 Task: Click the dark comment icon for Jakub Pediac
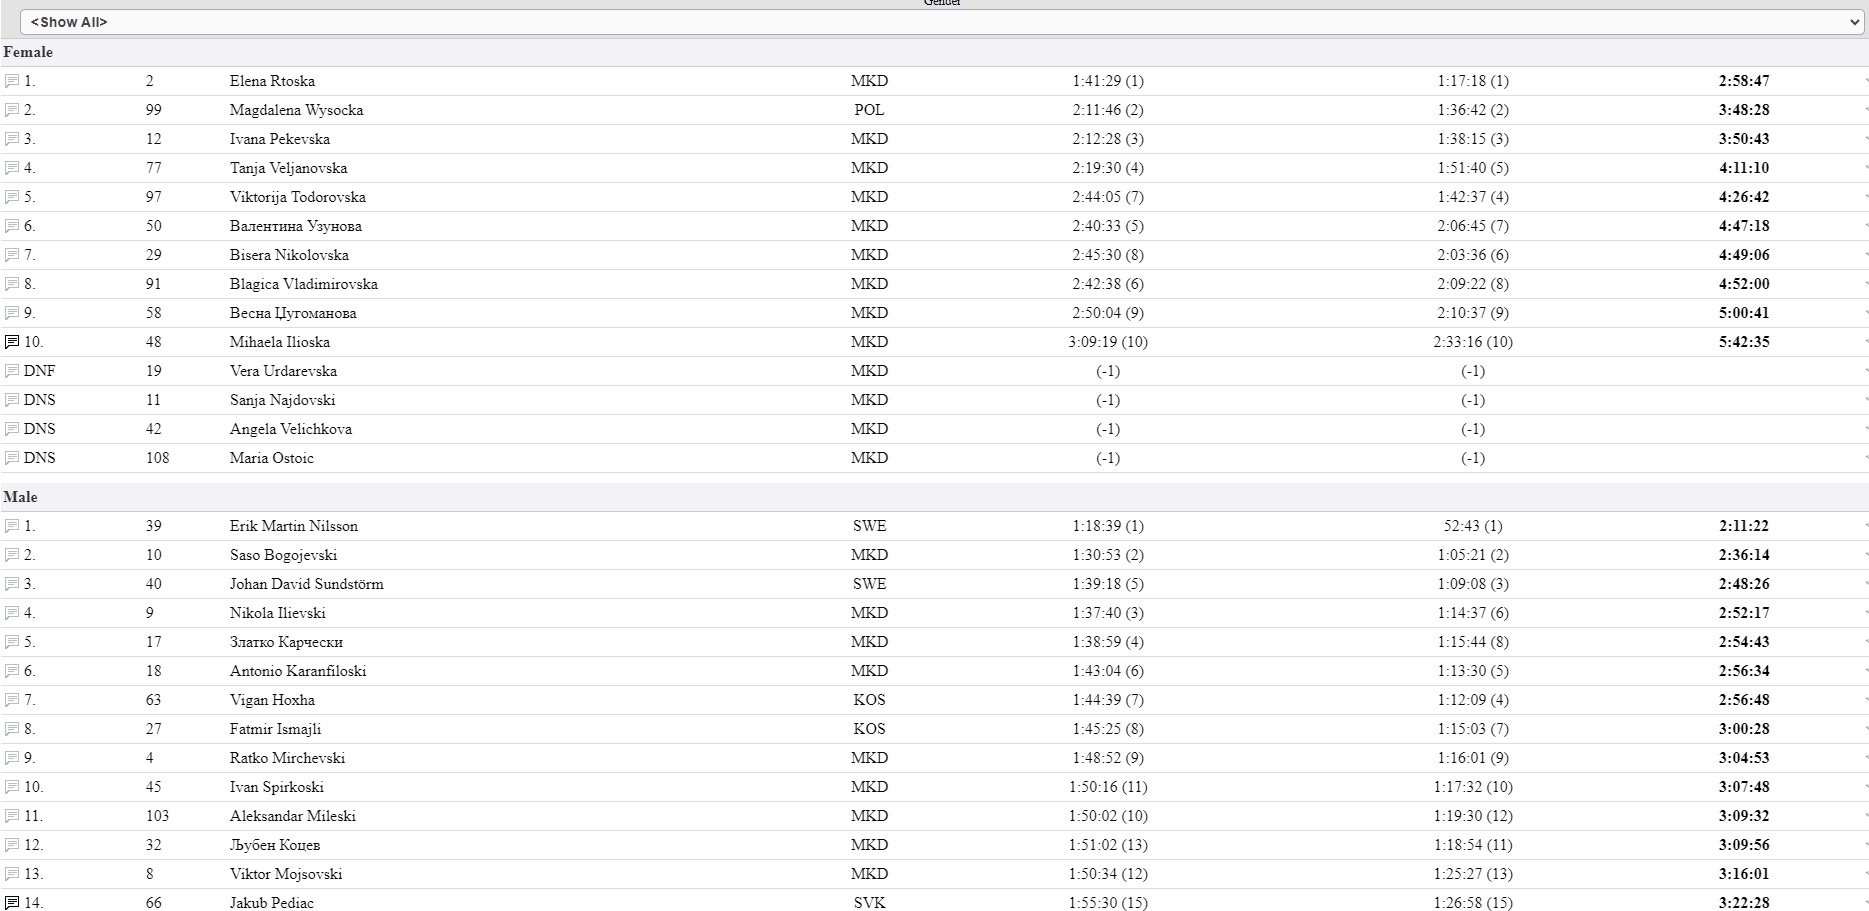[12, 903]
